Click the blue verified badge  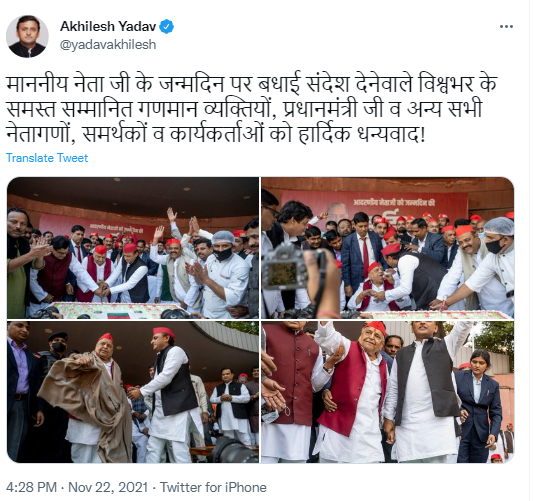tap(167, 27)
